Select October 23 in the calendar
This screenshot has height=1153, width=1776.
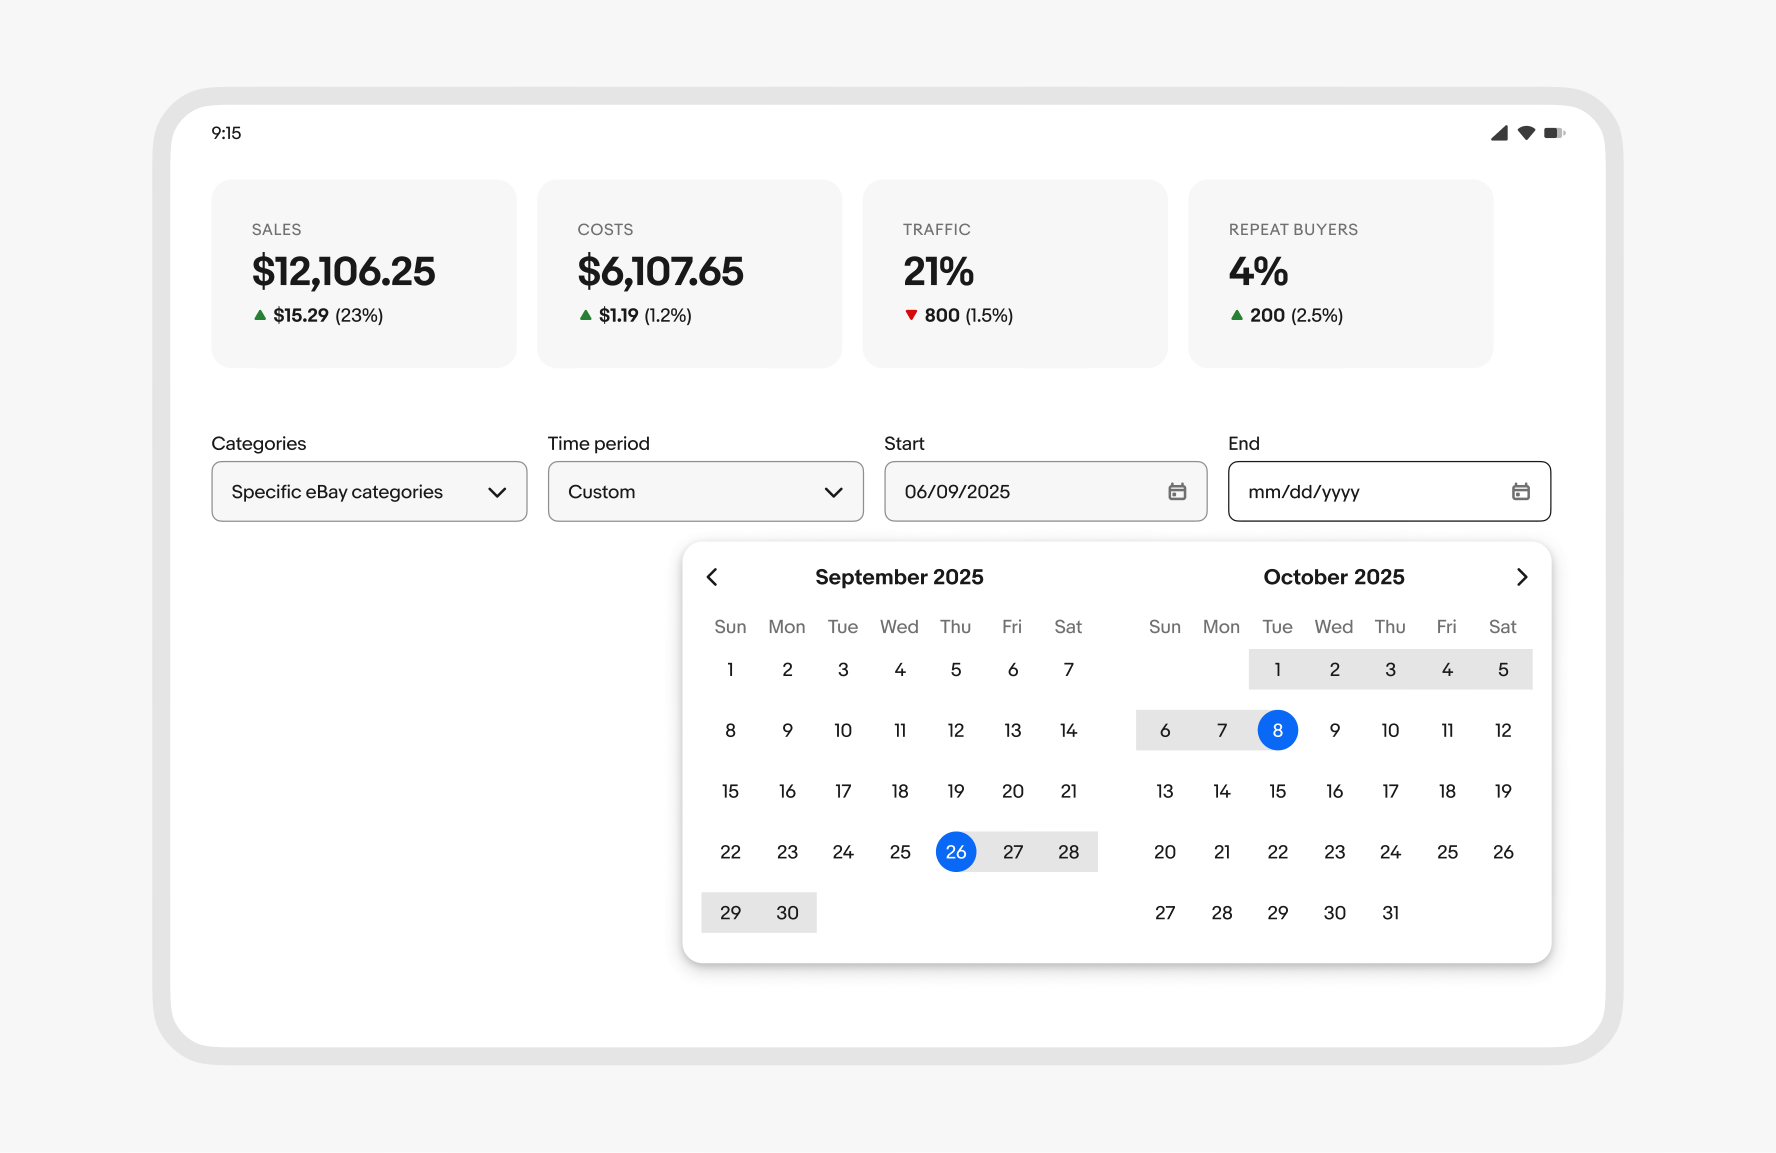point(1335,852)
